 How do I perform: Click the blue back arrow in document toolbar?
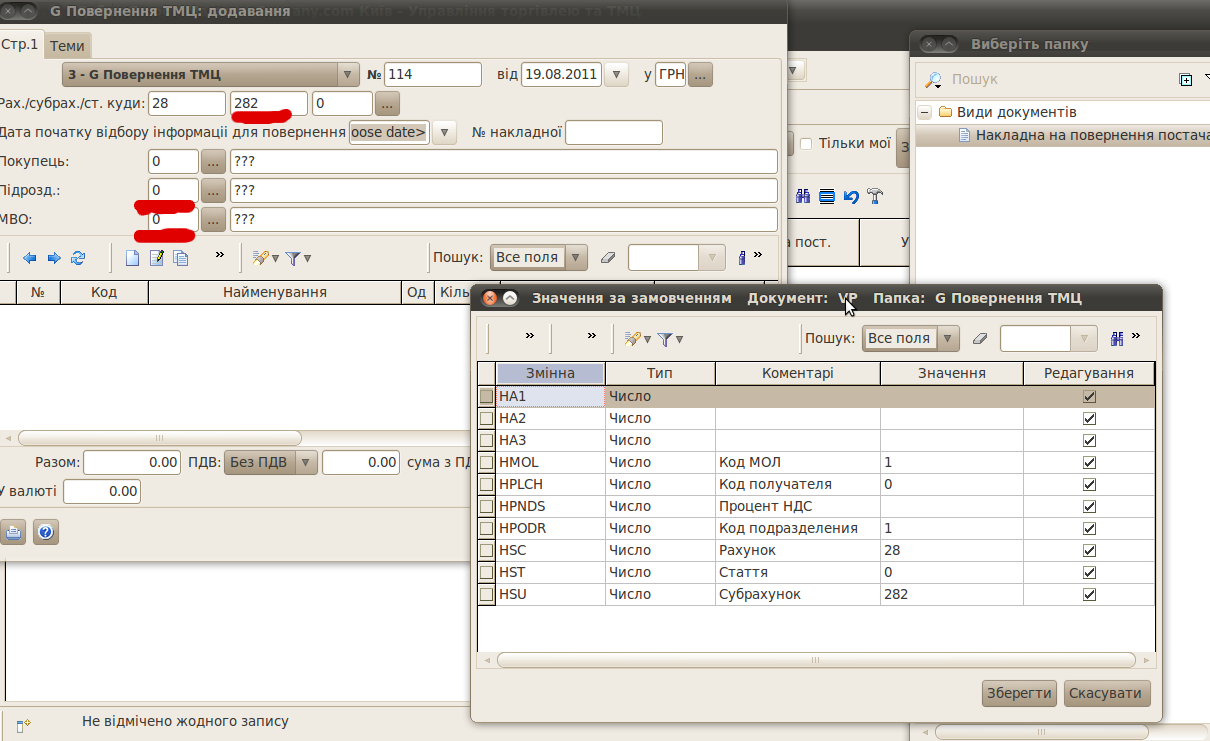click(29, 258)
